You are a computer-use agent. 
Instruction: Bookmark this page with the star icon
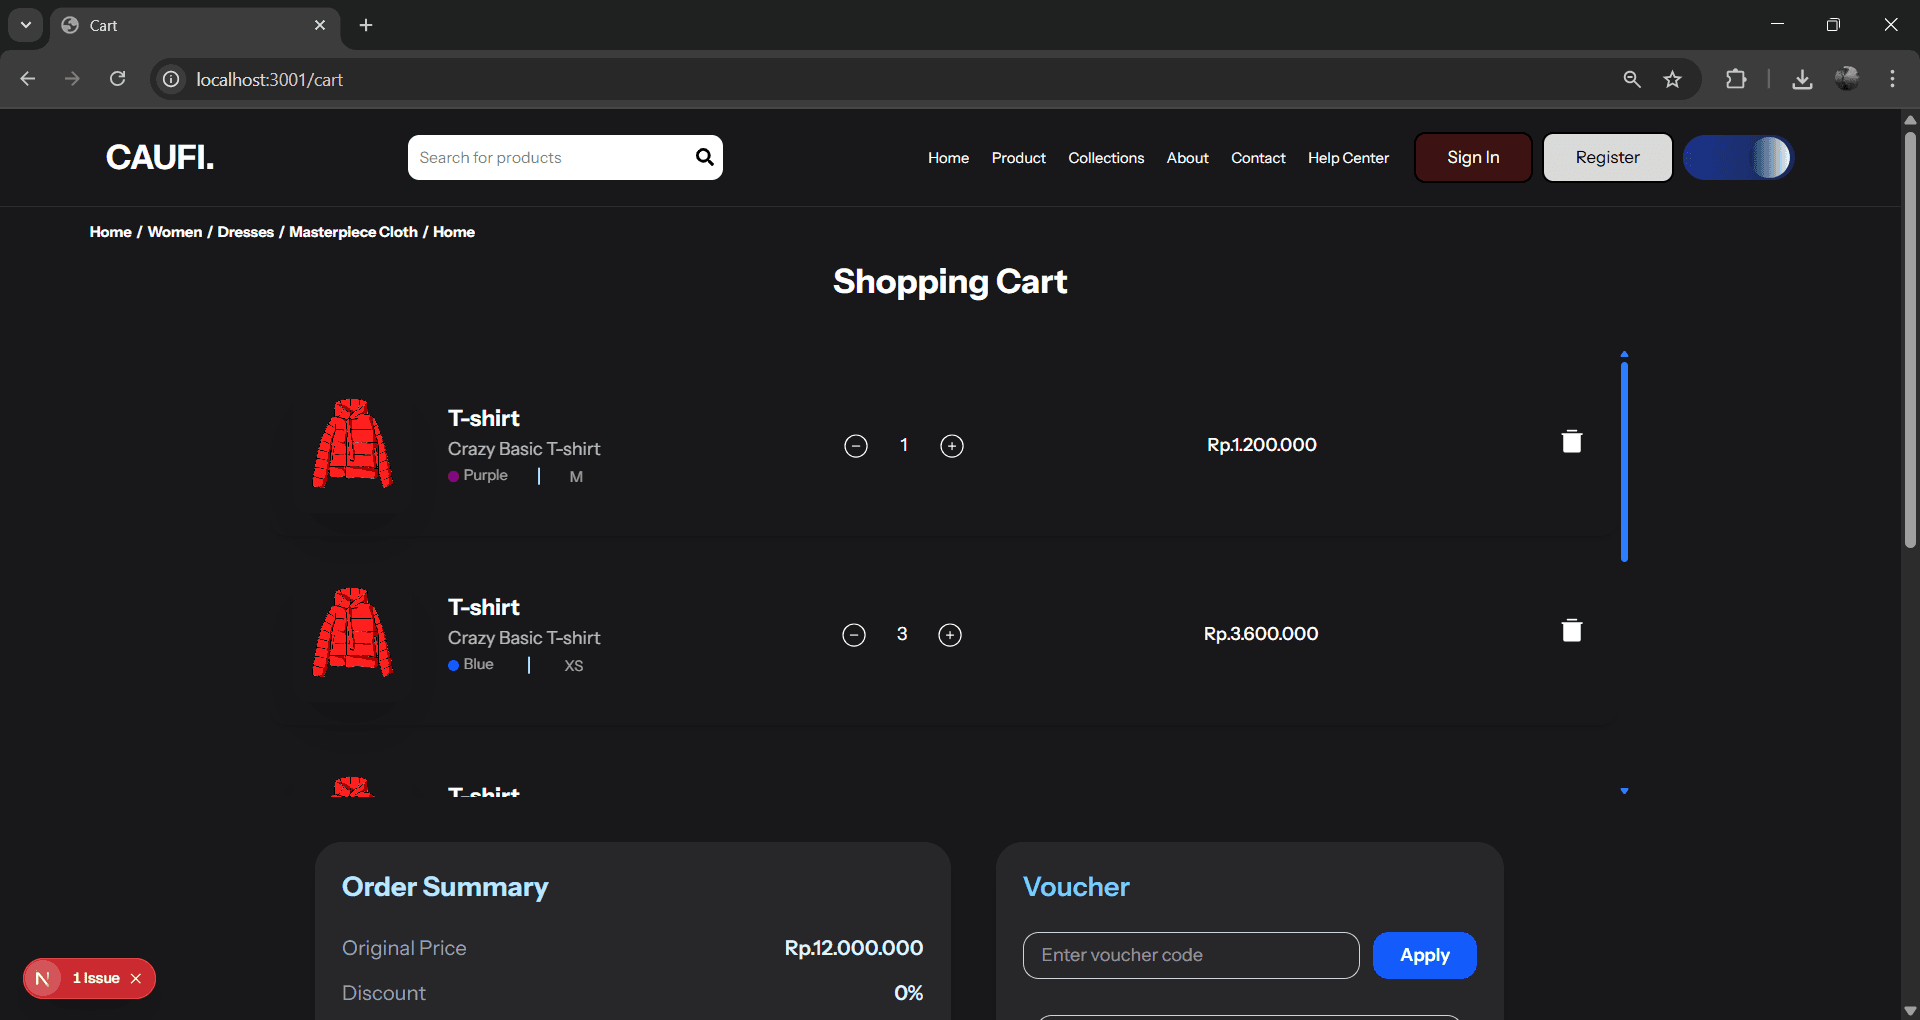[x=1672, y=79]
